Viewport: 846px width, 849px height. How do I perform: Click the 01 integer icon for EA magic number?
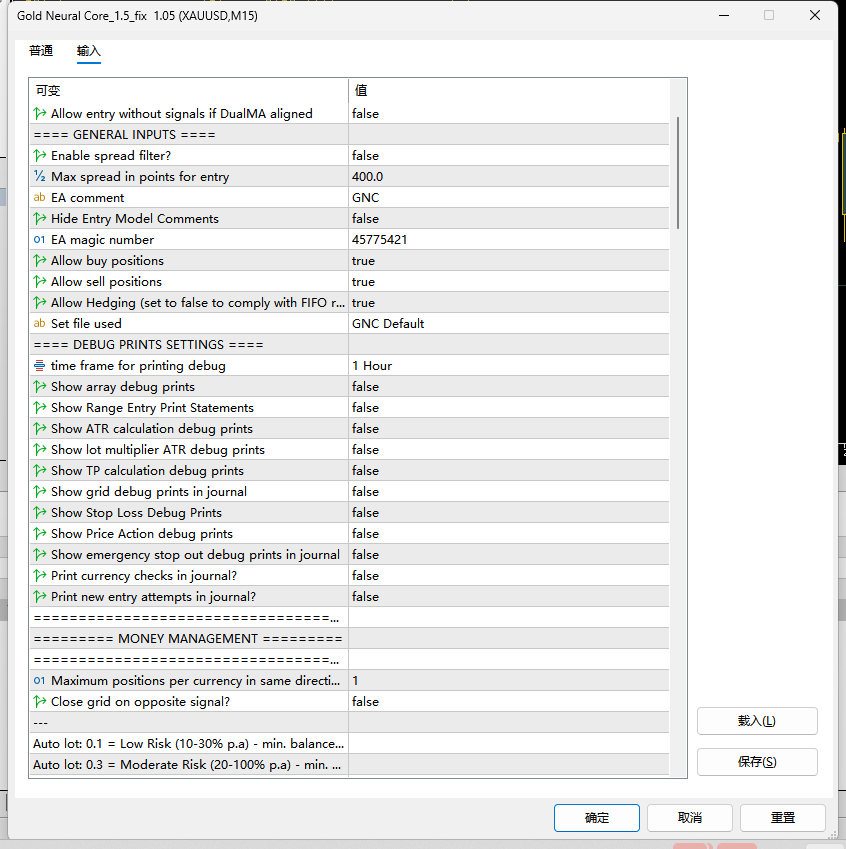pyautogui.click(x=40, y=240)
